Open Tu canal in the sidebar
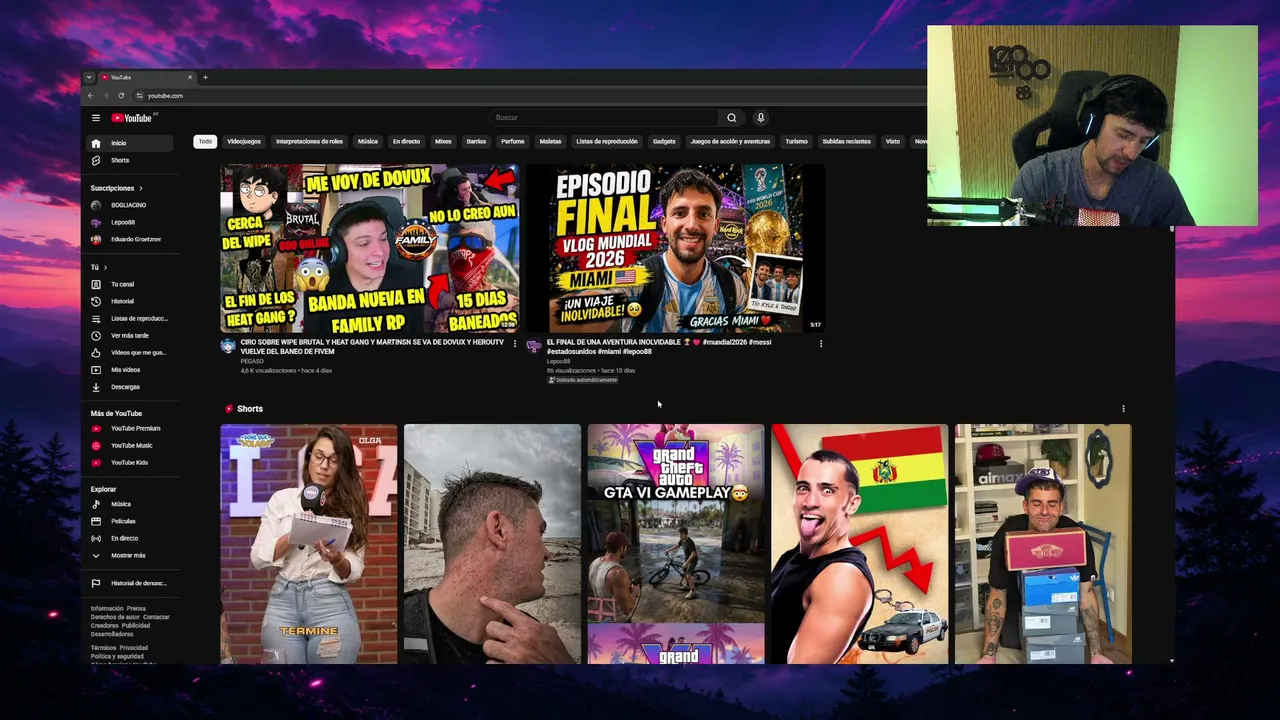This screenshot has width=1280, height=720. 130,284
